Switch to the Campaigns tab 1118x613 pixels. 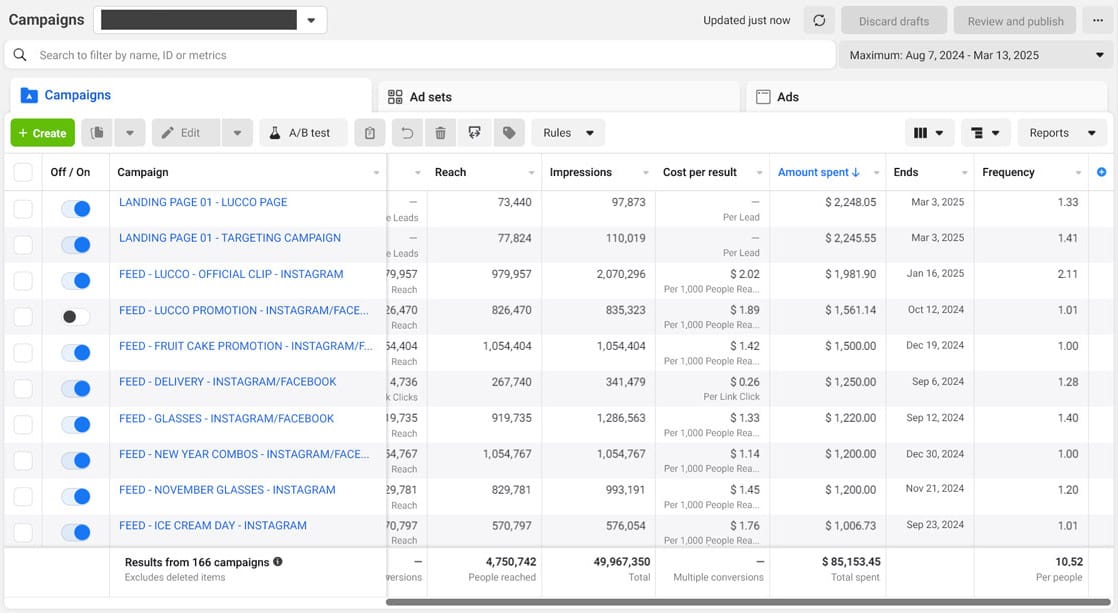[190, 96]
